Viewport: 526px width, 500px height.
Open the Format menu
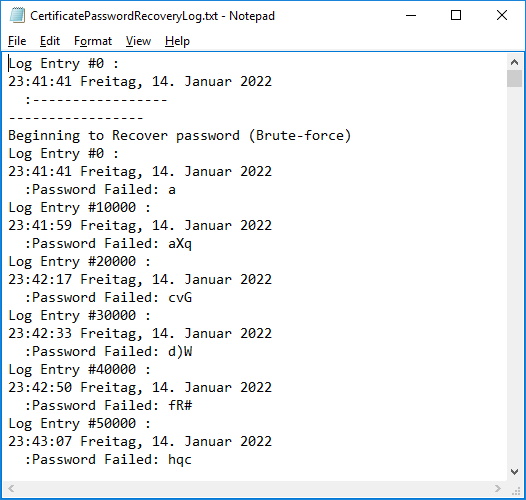click(93, 41)
